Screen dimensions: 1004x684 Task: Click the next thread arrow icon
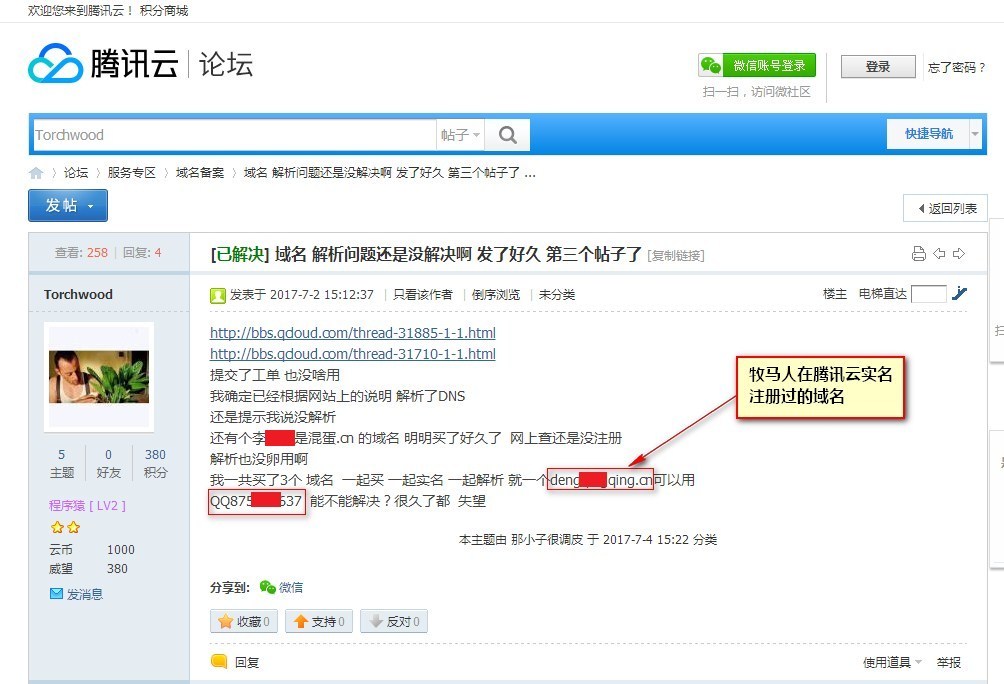959,254
